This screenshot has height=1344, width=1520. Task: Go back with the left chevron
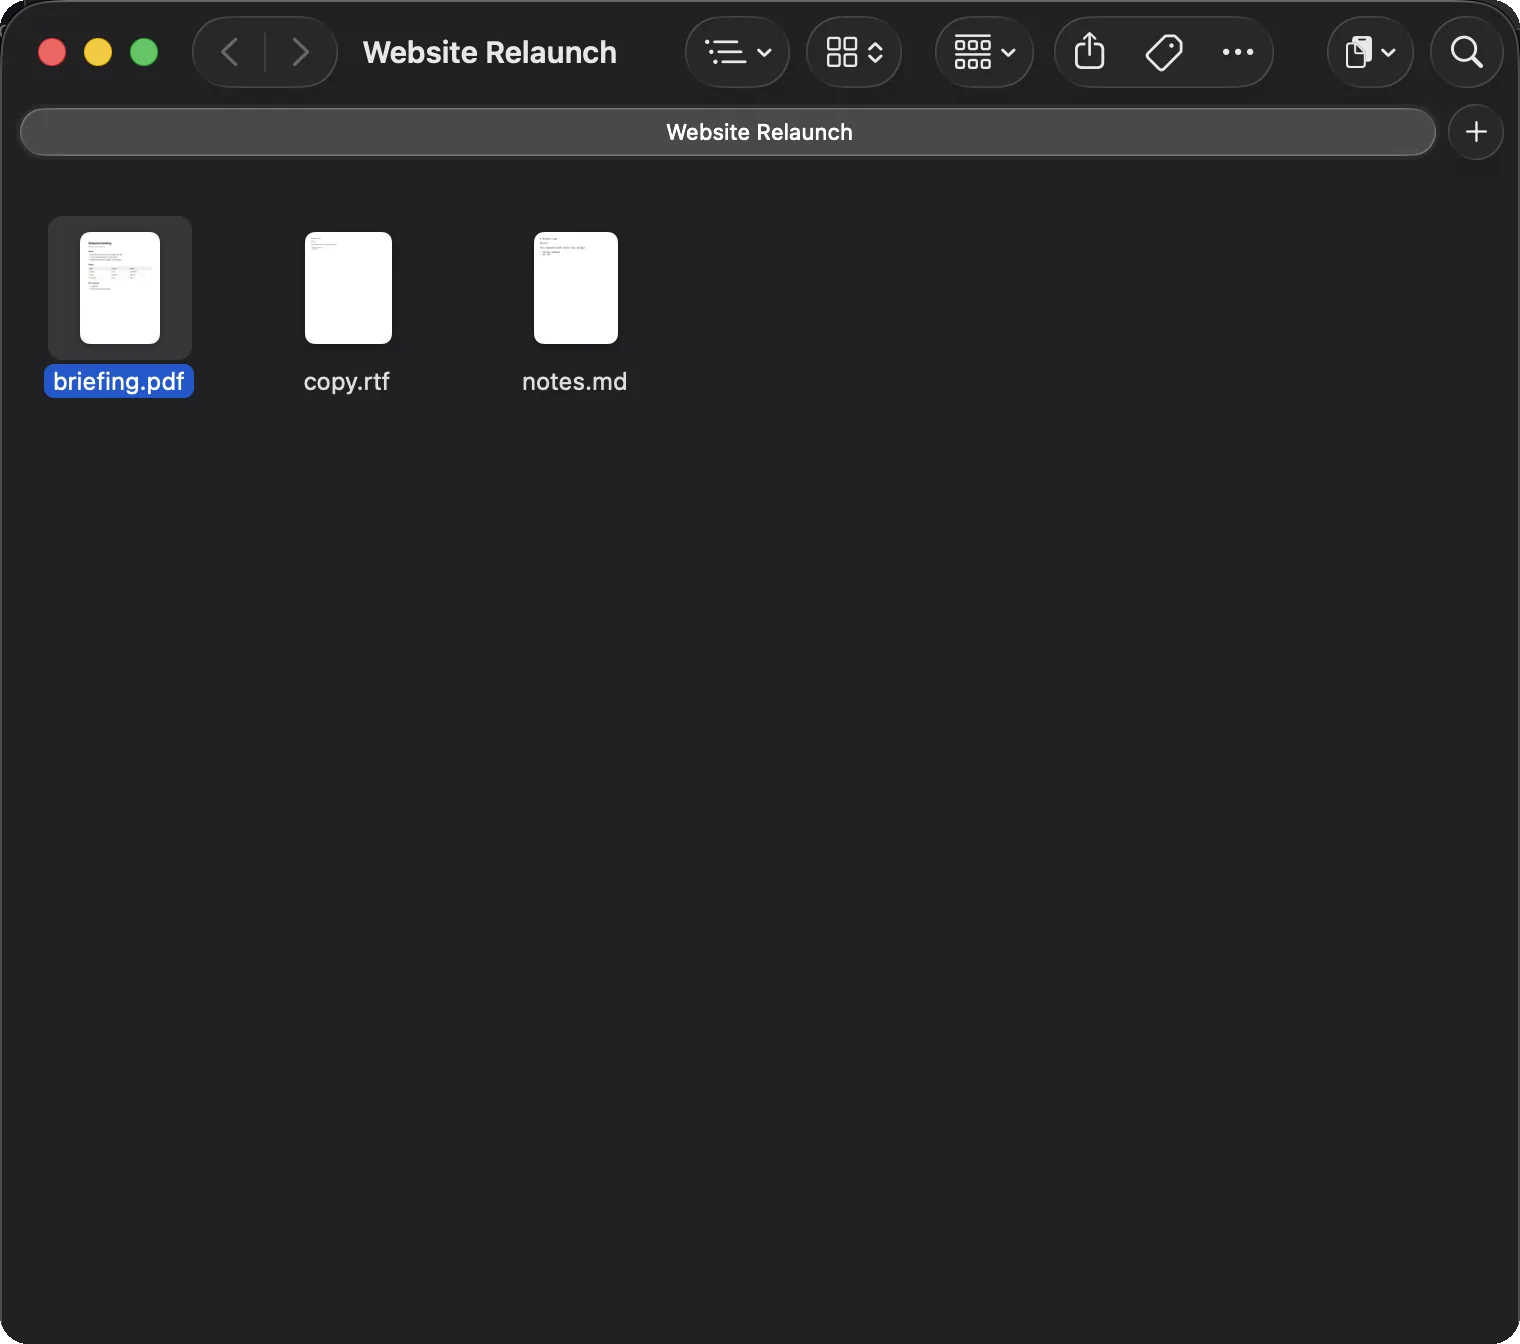(229, 52)
